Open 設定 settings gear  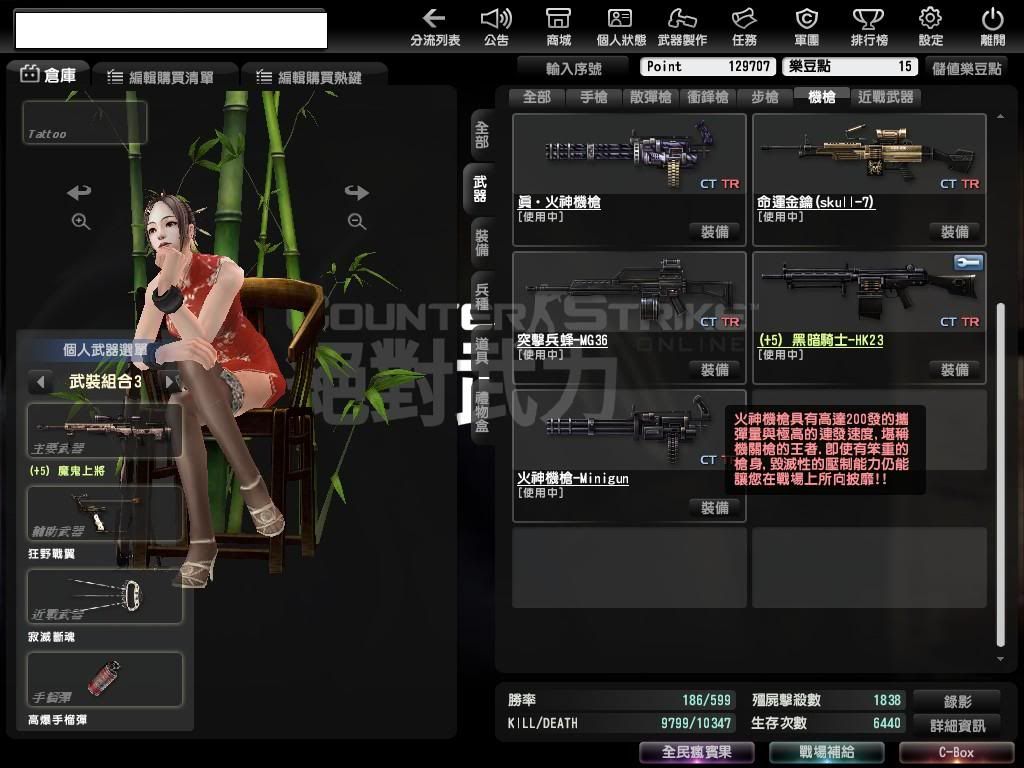point(931,27)
